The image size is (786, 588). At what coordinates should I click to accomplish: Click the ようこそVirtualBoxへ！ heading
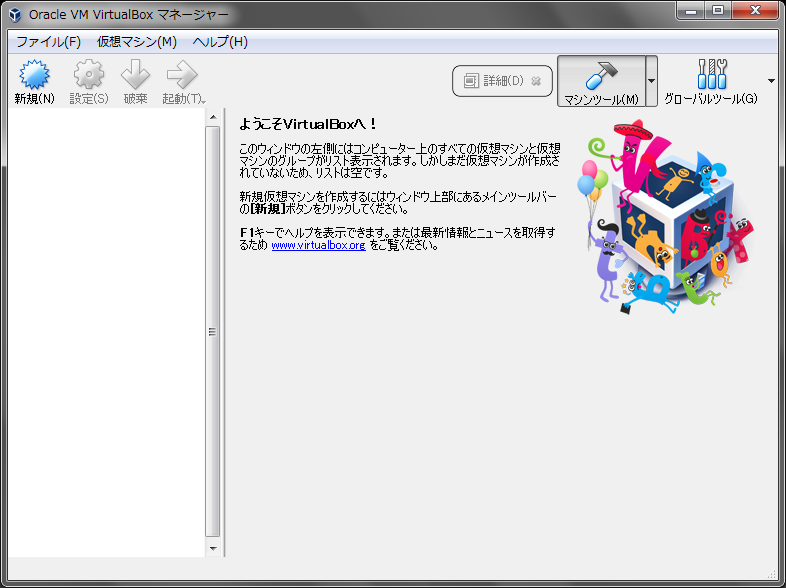tap(308, 124)
